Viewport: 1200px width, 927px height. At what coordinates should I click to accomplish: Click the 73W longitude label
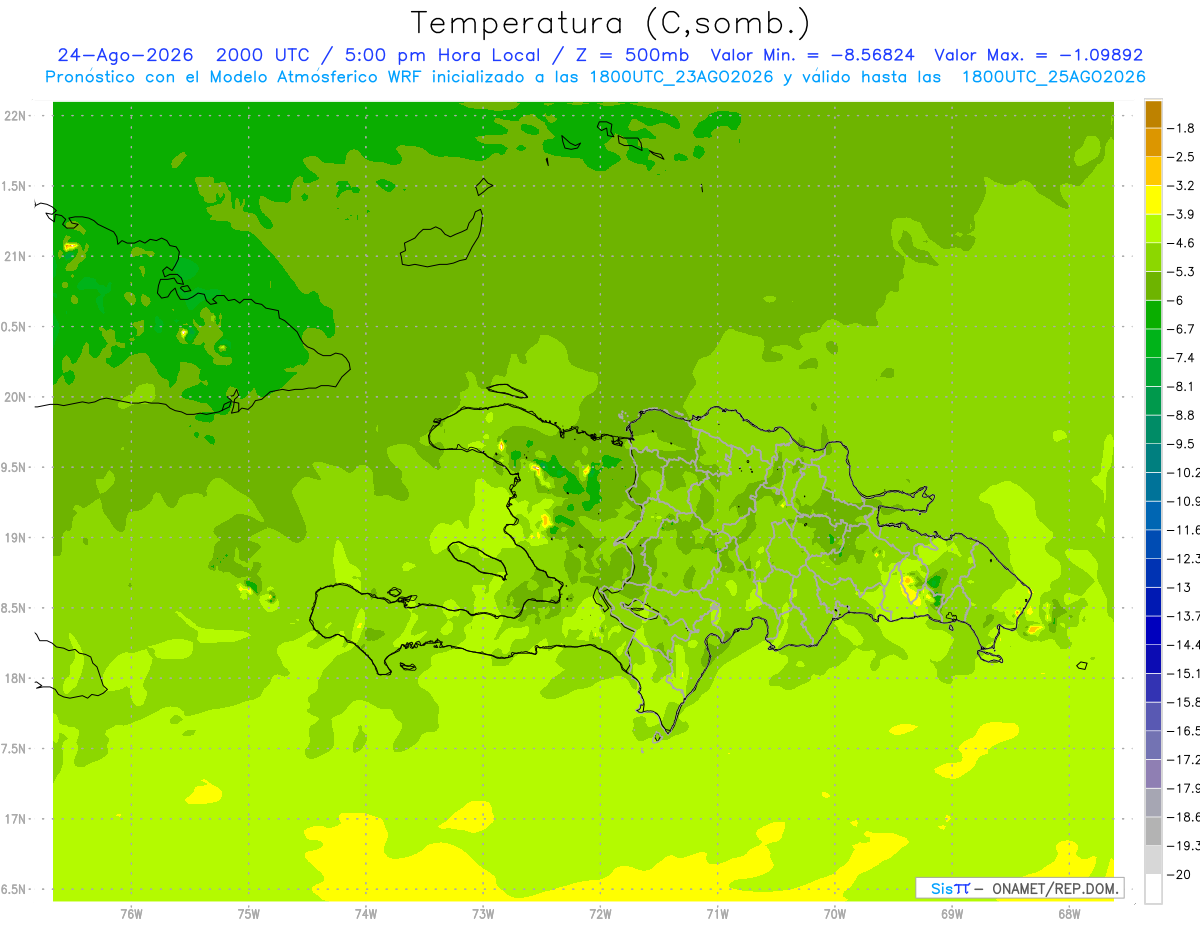pos(483,913)
